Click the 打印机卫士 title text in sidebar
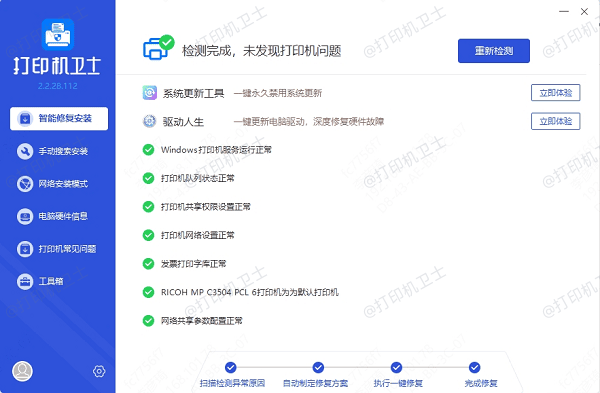 pyautogui.click(x=58, y=66)
